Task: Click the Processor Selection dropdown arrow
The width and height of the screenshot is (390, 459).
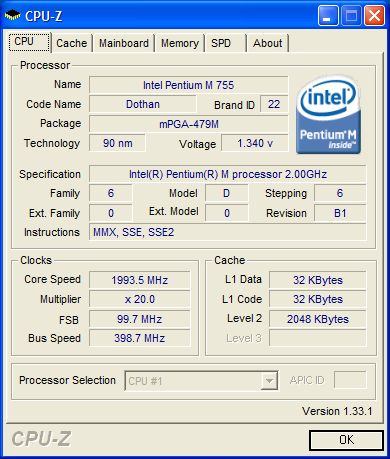Action: point(269,380)
